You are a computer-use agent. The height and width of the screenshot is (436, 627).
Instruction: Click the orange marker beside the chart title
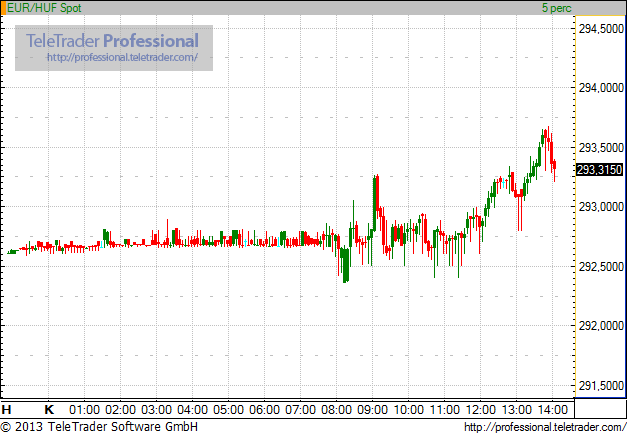click(3, 8)
